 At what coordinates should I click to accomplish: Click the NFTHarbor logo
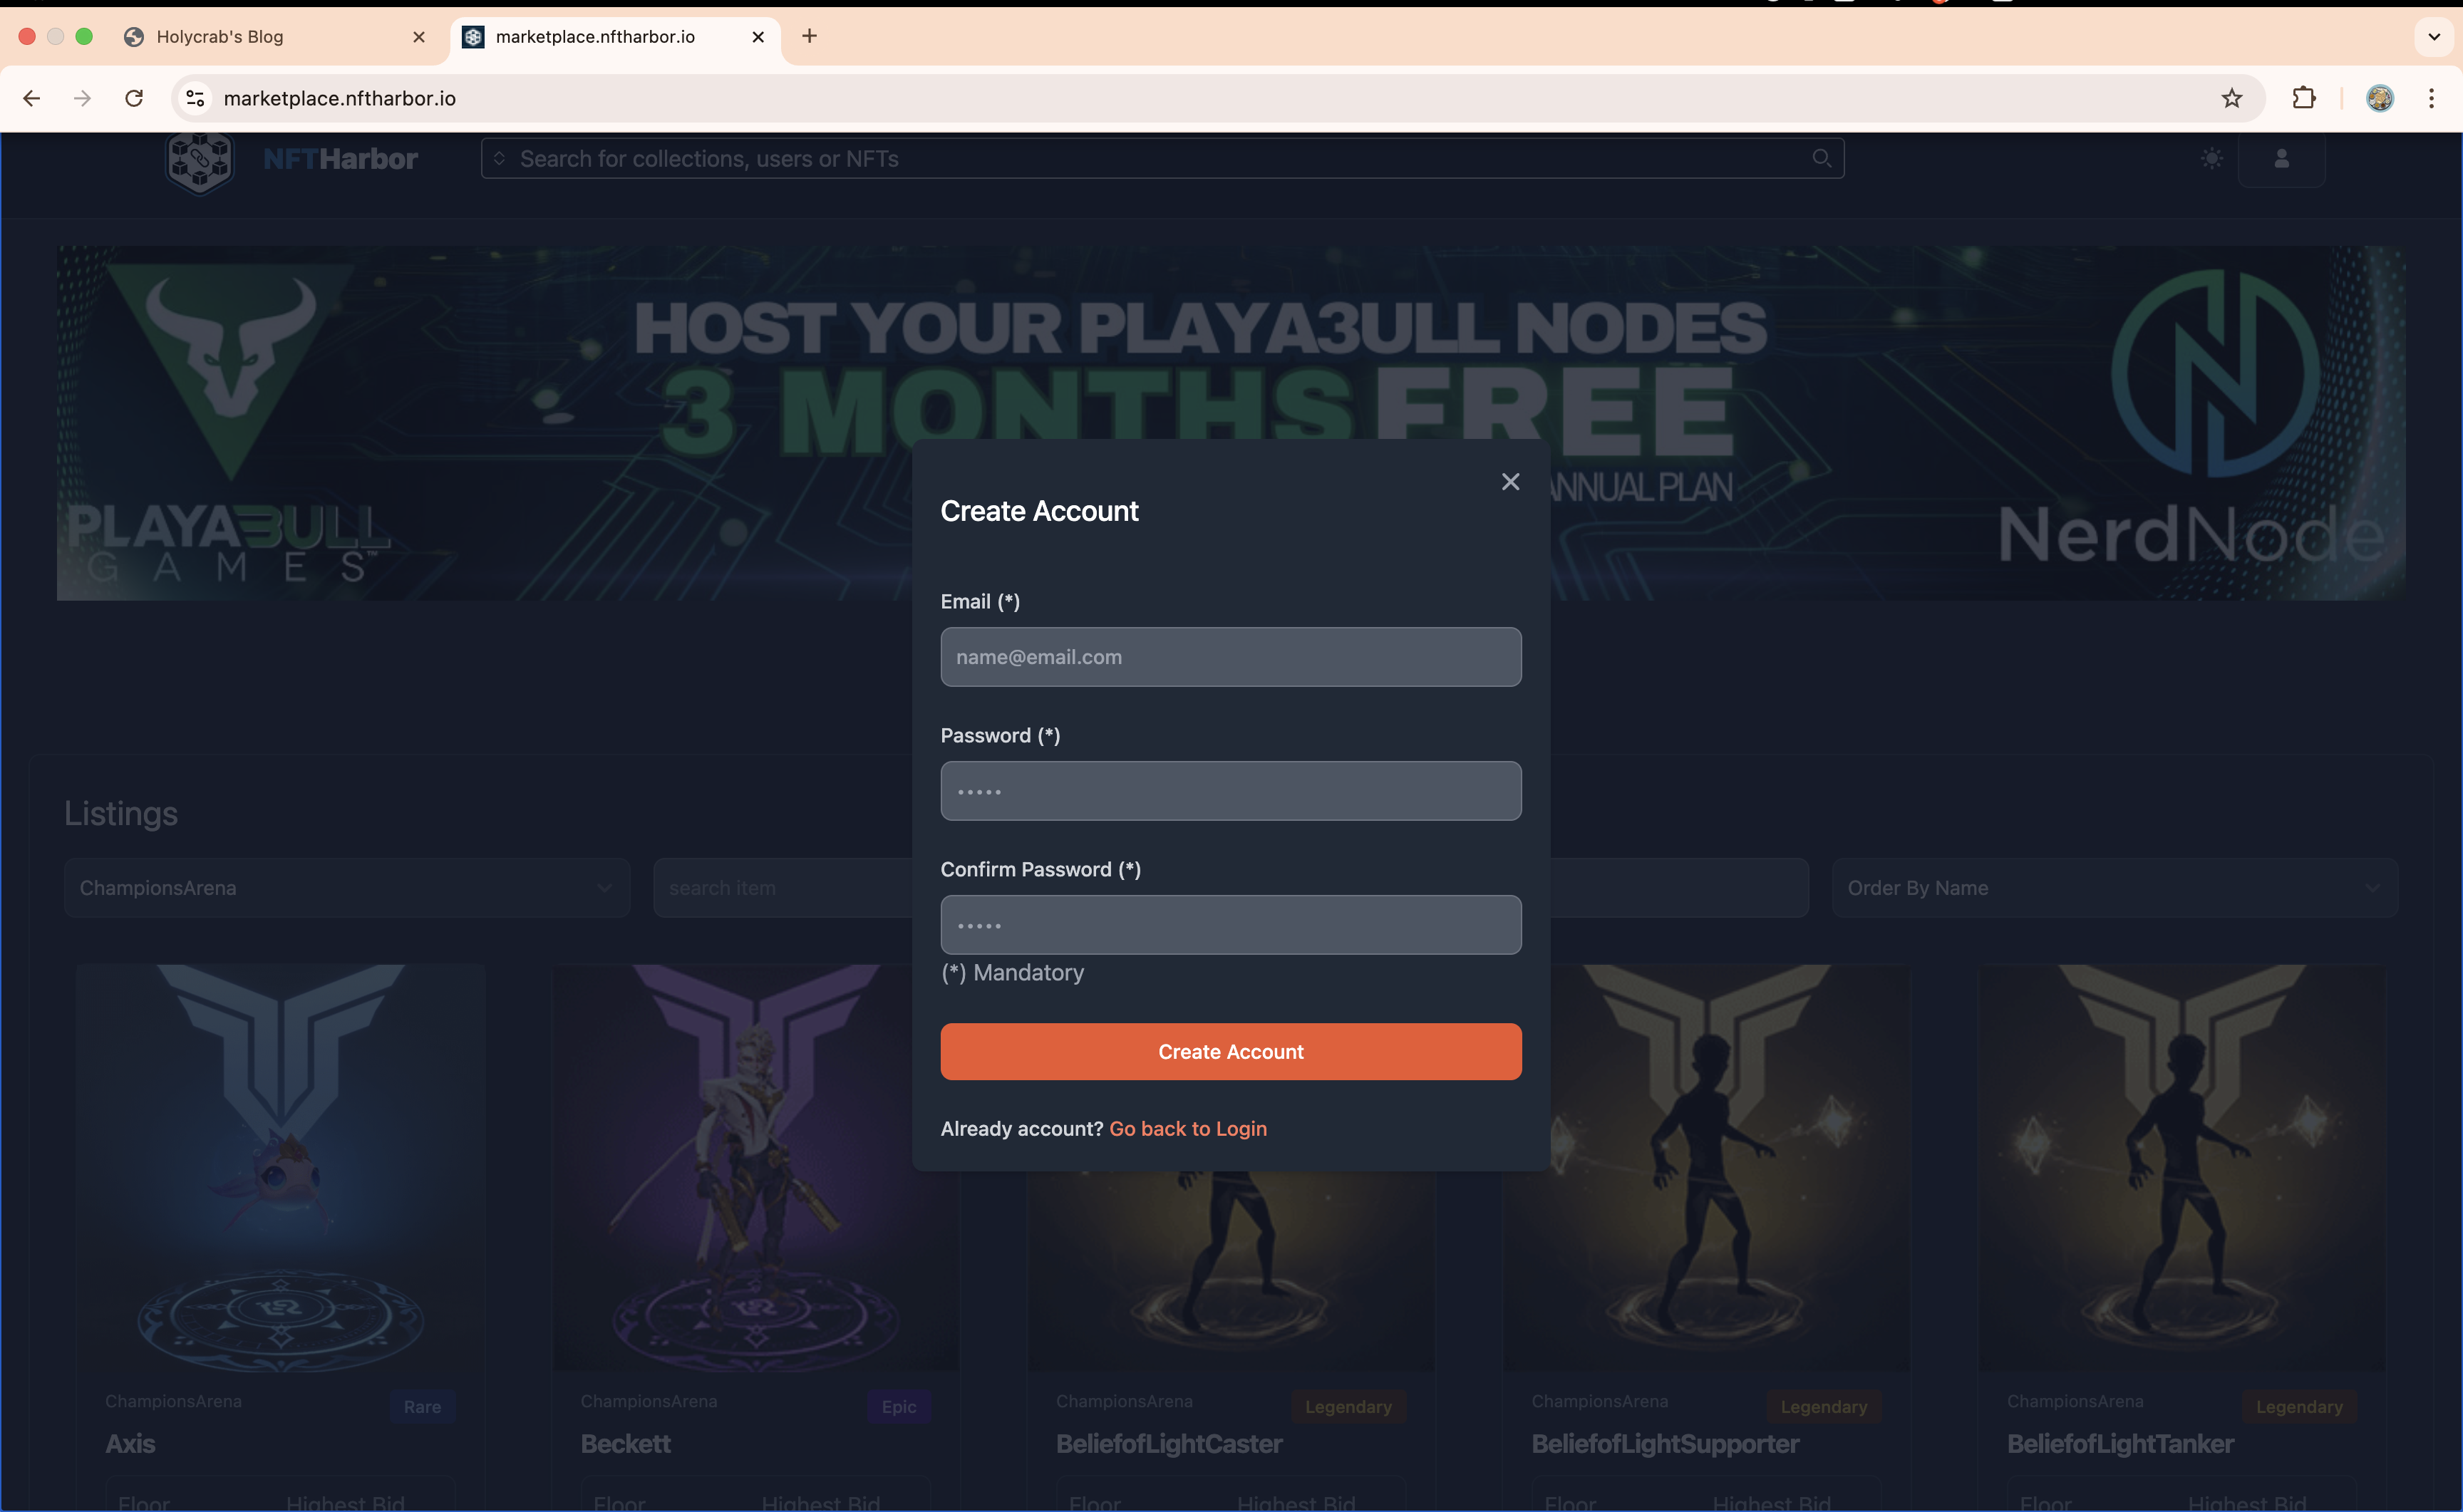tap(291, 160)
